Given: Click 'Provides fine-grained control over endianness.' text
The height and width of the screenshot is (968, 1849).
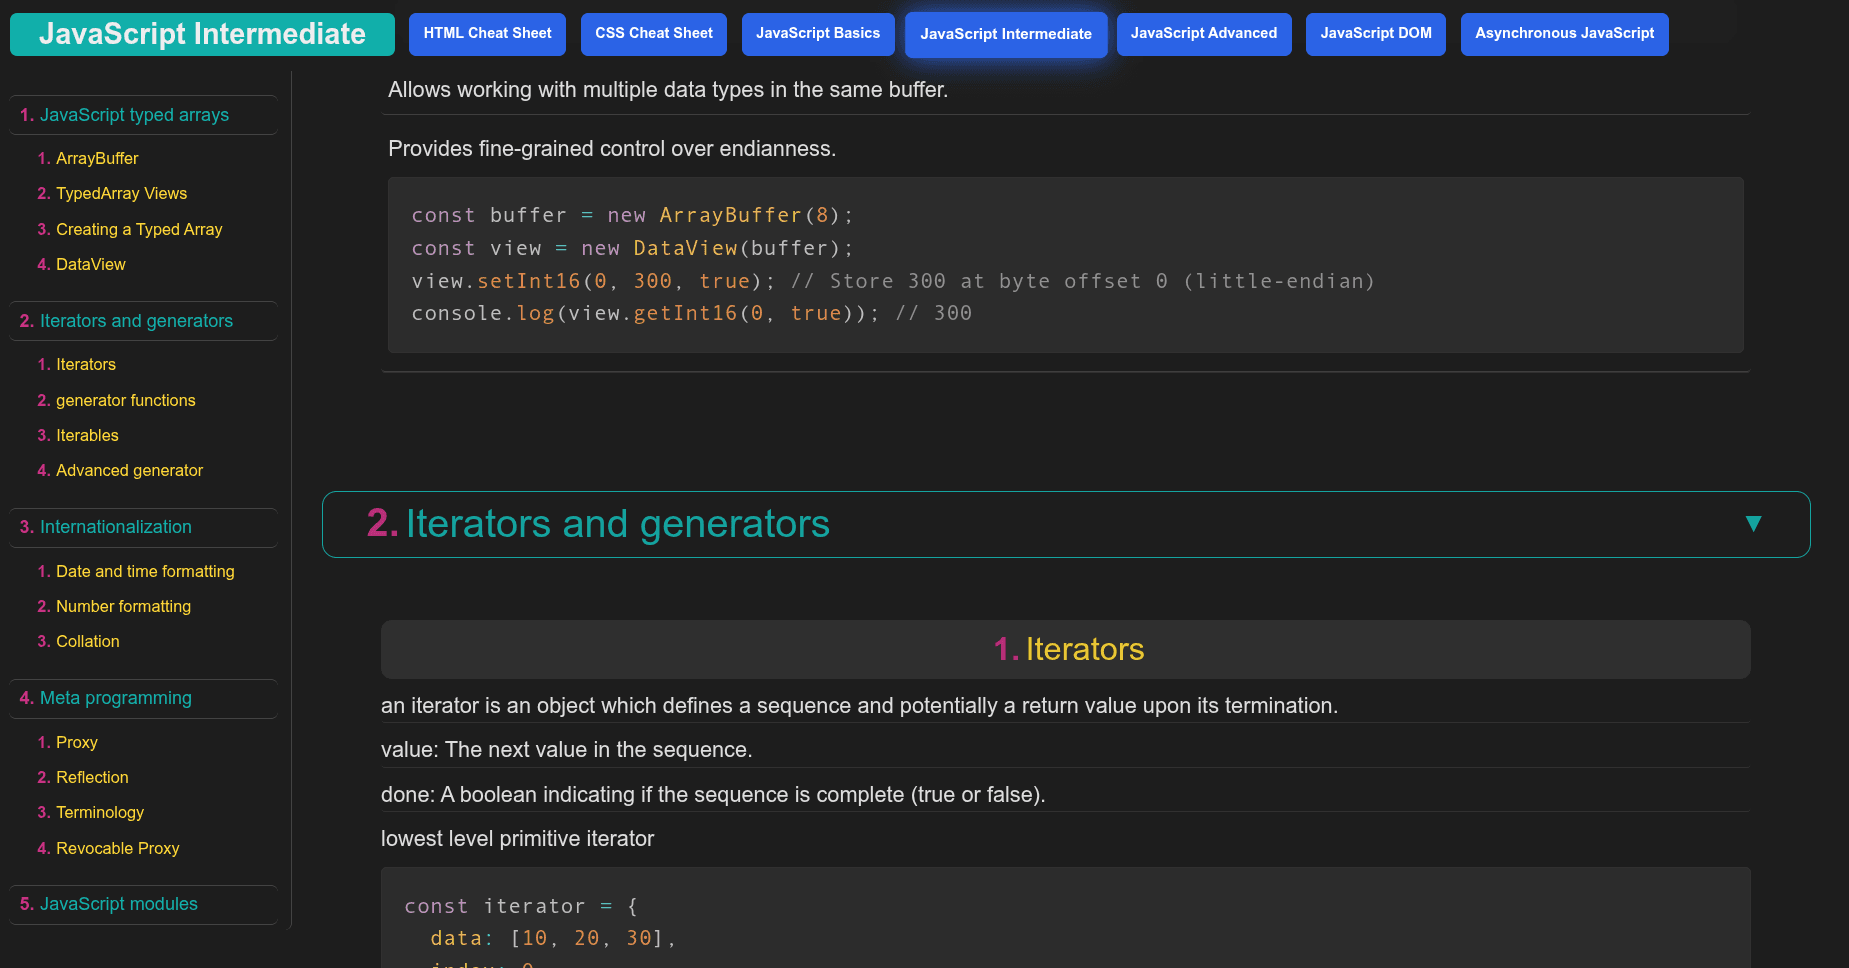Looking at the screenshot, I should (612, 149).
